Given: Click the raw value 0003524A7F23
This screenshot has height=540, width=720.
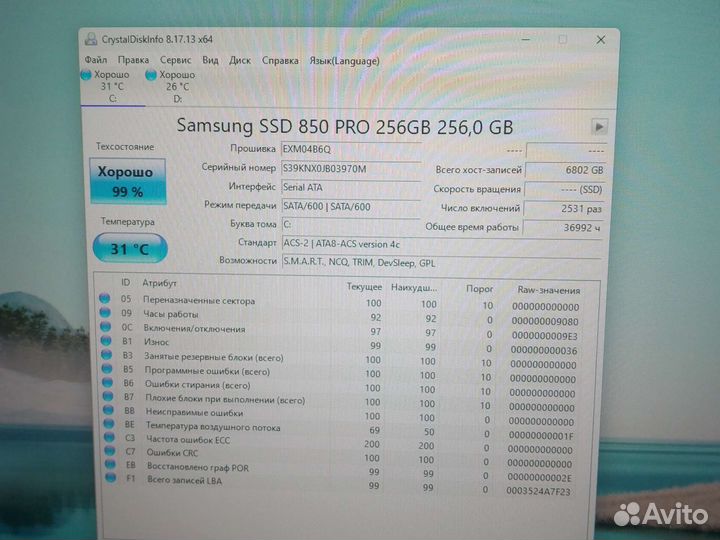Looking at the screenshot, I should pos(538,491).
